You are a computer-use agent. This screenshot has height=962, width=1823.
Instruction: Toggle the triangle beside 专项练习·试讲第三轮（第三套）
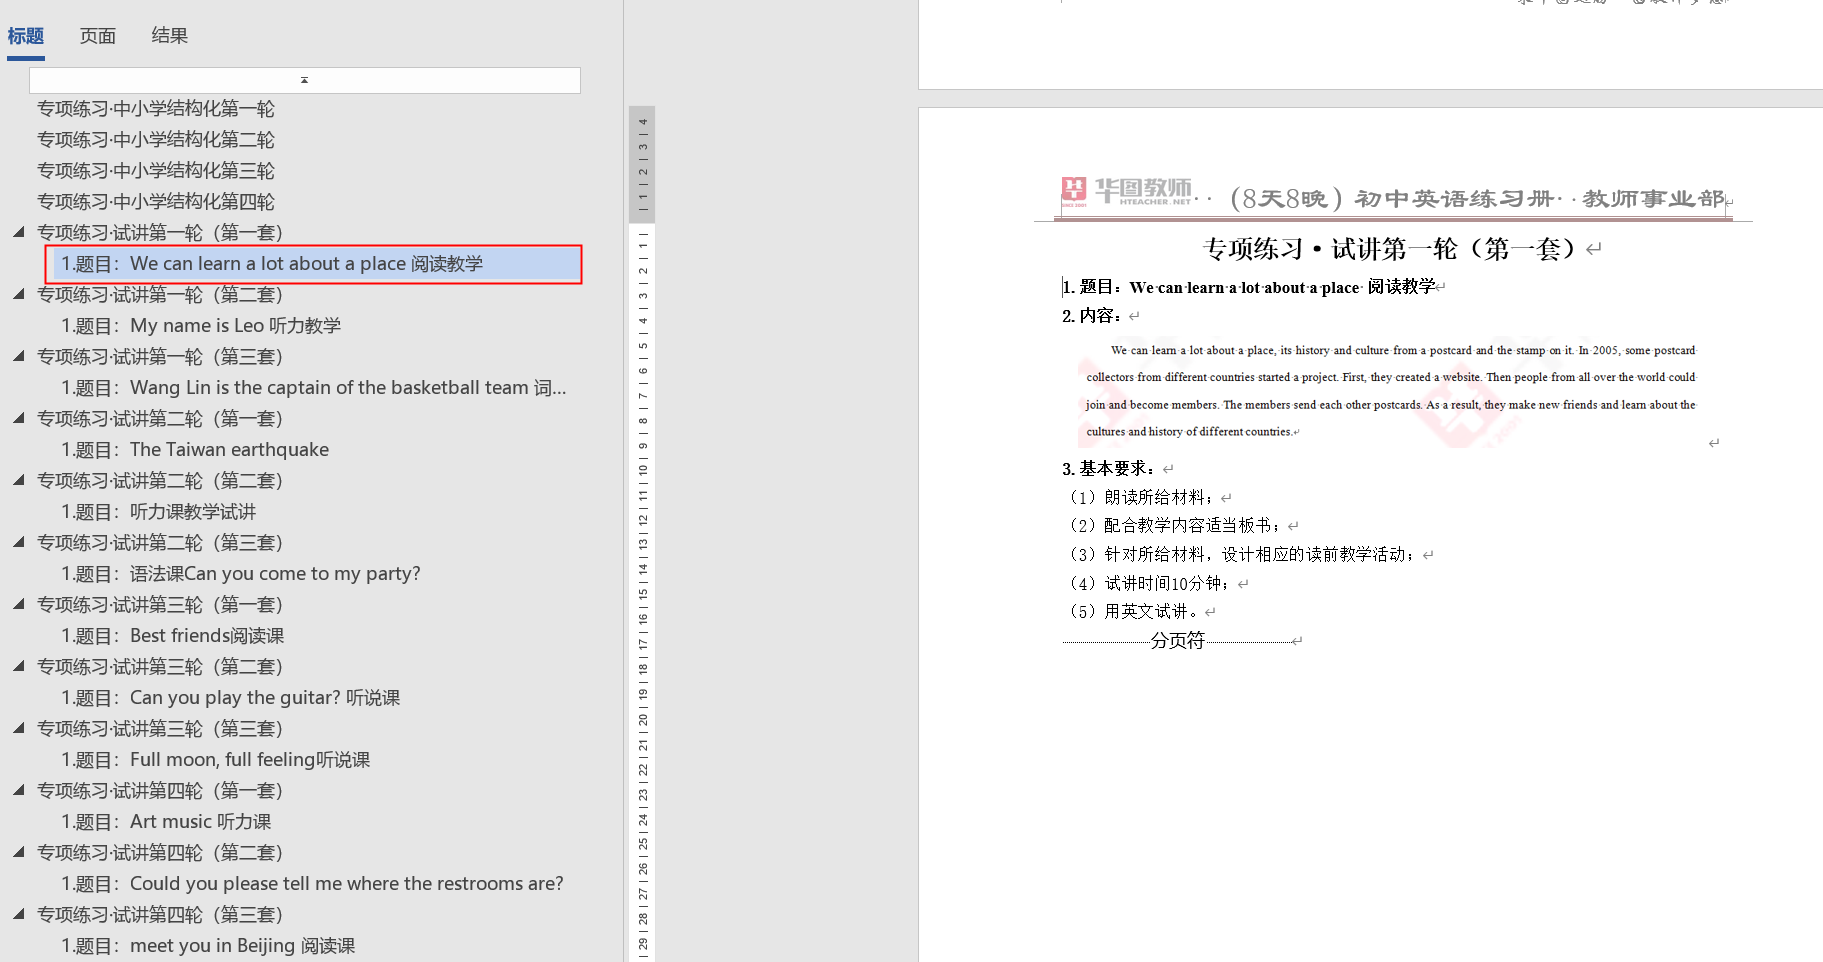tap(19, 728)
